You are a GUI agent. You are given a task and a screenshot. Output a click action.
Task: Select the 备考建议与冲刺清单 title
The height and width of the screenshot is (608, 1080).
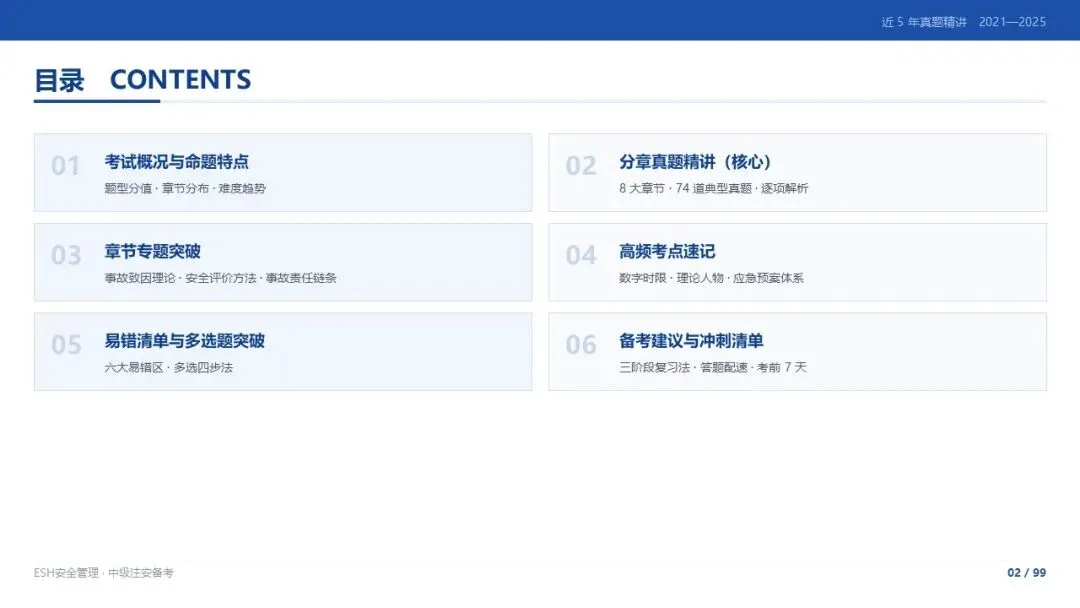pyautogui.click(x=691, y=341)
